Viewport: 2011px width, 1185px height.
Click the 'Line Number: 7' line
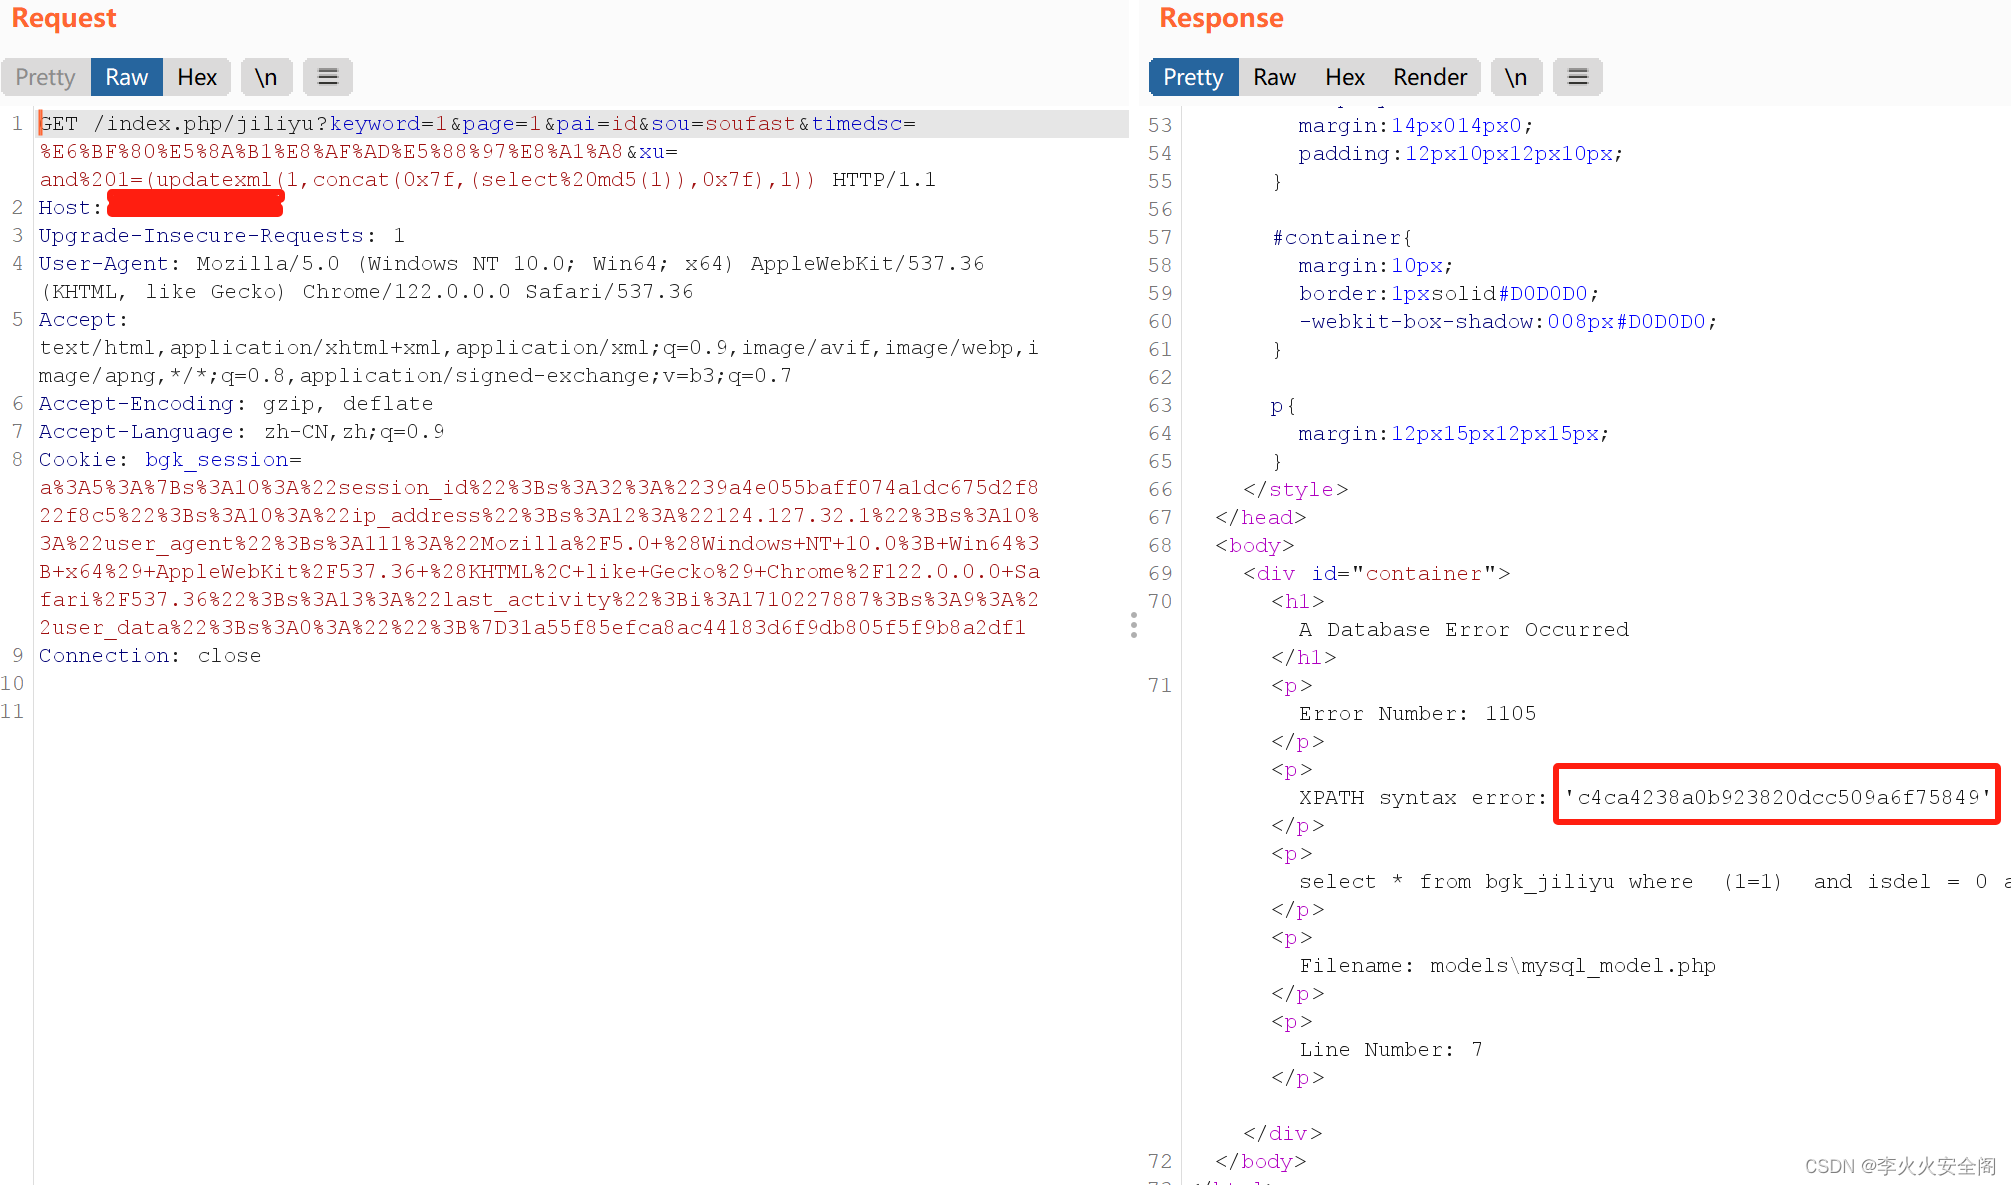[x=1391, y=1050]
